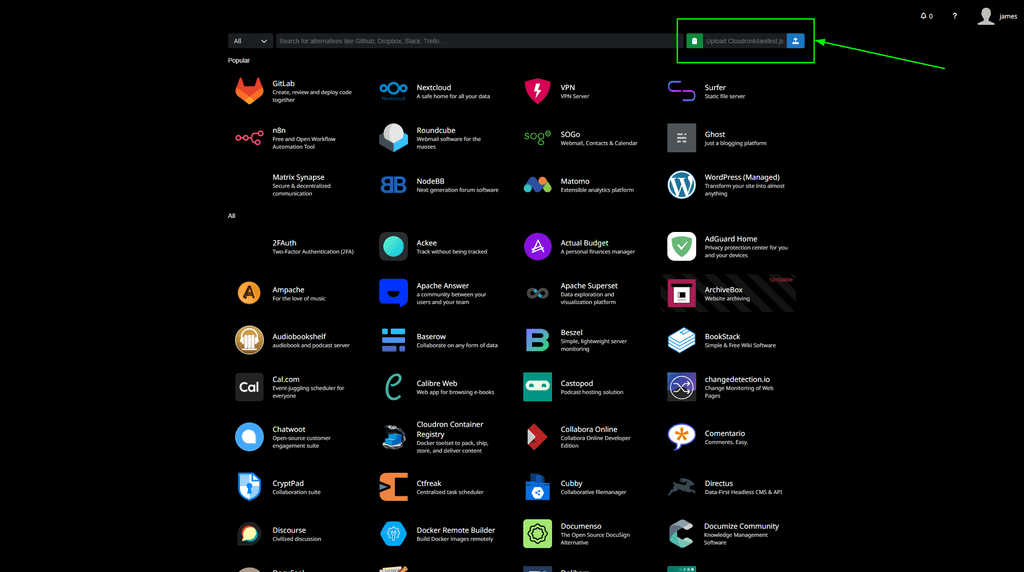Click the Beszel app icon
1024x572 pixels.
(x=537, y=340)
